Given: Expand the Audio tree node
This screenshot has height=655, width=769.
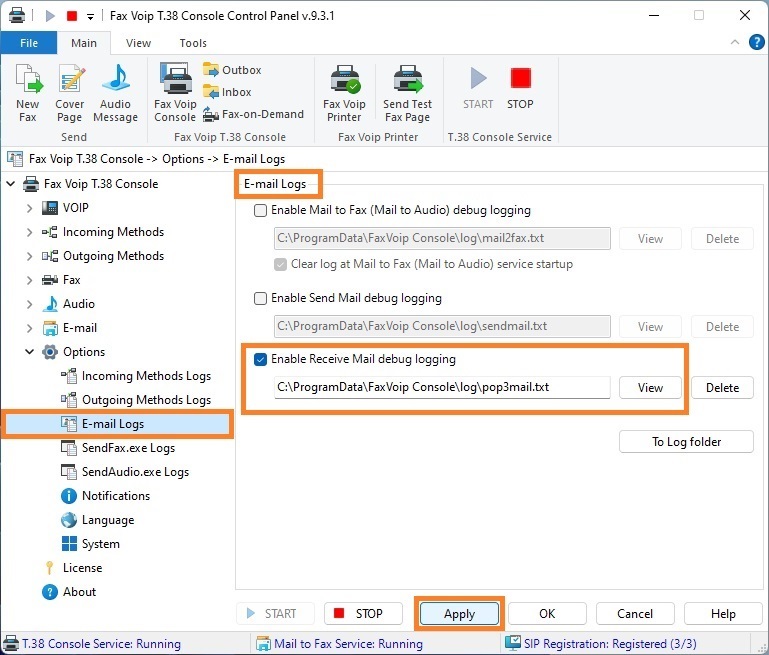Looking at the screenshot, I should coord(29,304).
